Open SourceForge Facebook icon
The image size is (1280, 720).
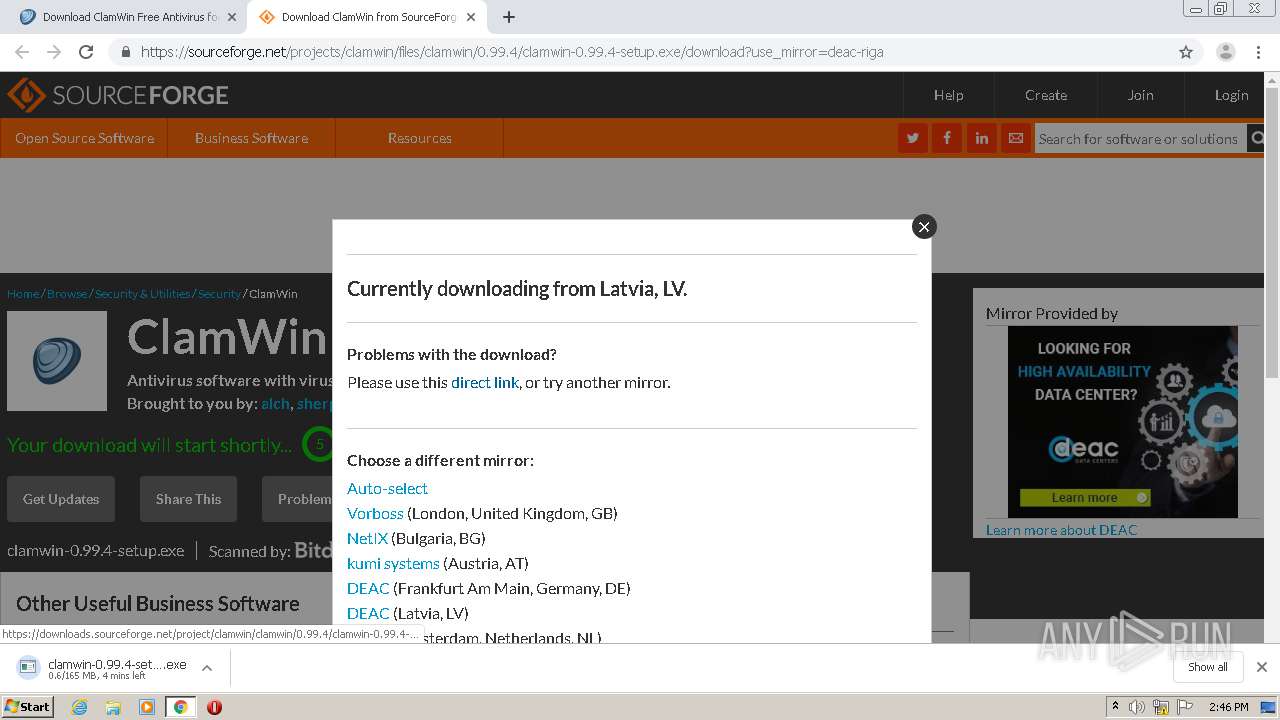pyautogui.click(x=946, y=138)
